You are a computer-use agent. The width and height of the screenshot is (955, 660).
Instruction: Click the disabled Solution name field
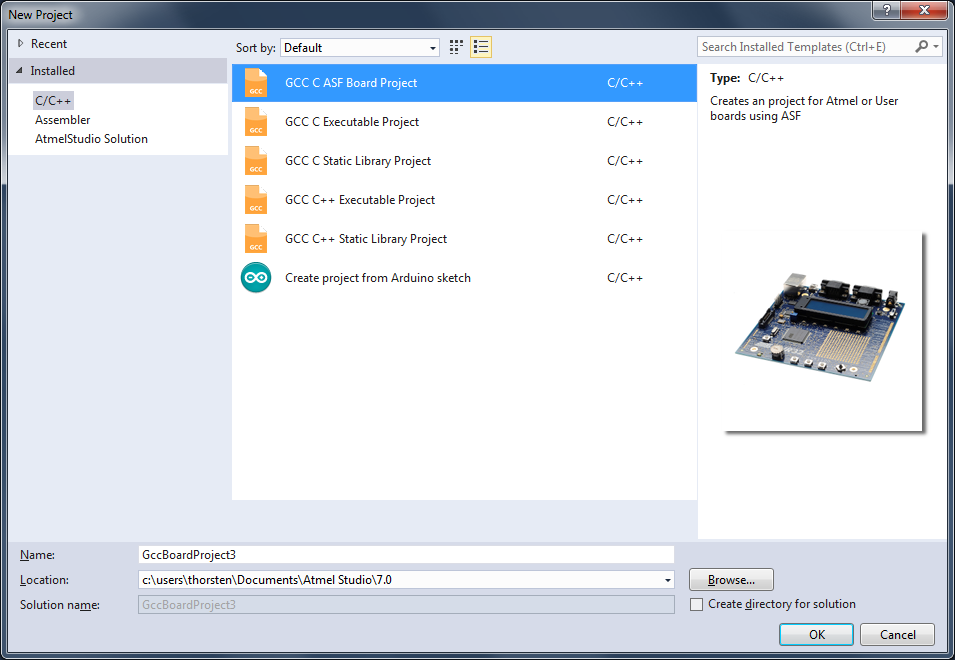[x=406, y=605]
